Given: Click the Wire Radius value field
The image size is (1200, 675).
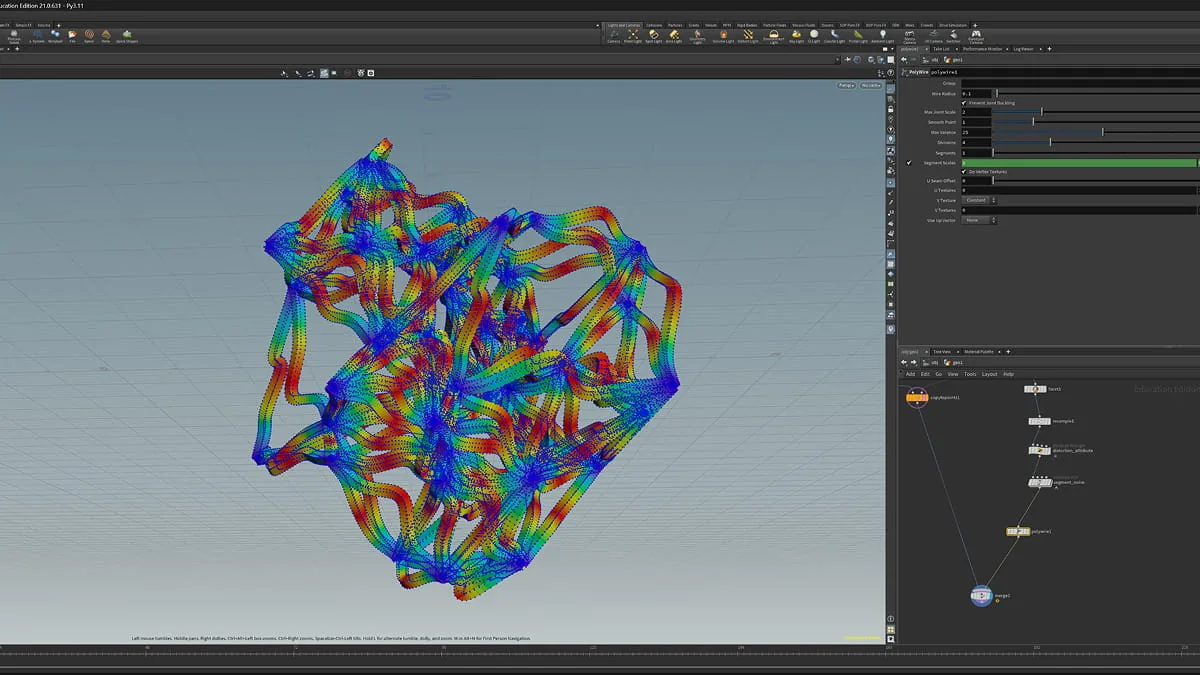Looking at the screenshot, I should tap(977, 93).
